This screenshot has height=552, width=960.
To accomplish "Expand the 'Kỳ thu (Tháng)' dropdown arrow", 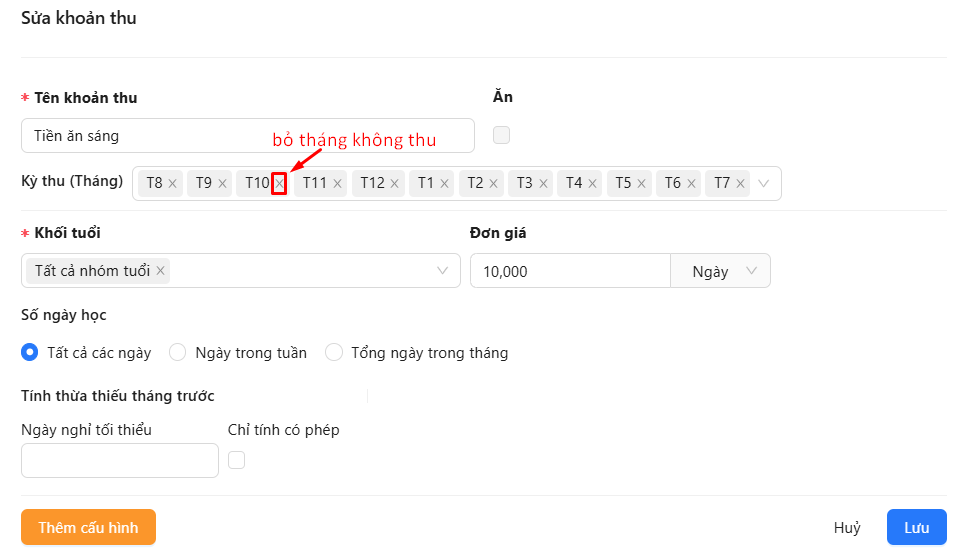I will click(x=765, y=184).
